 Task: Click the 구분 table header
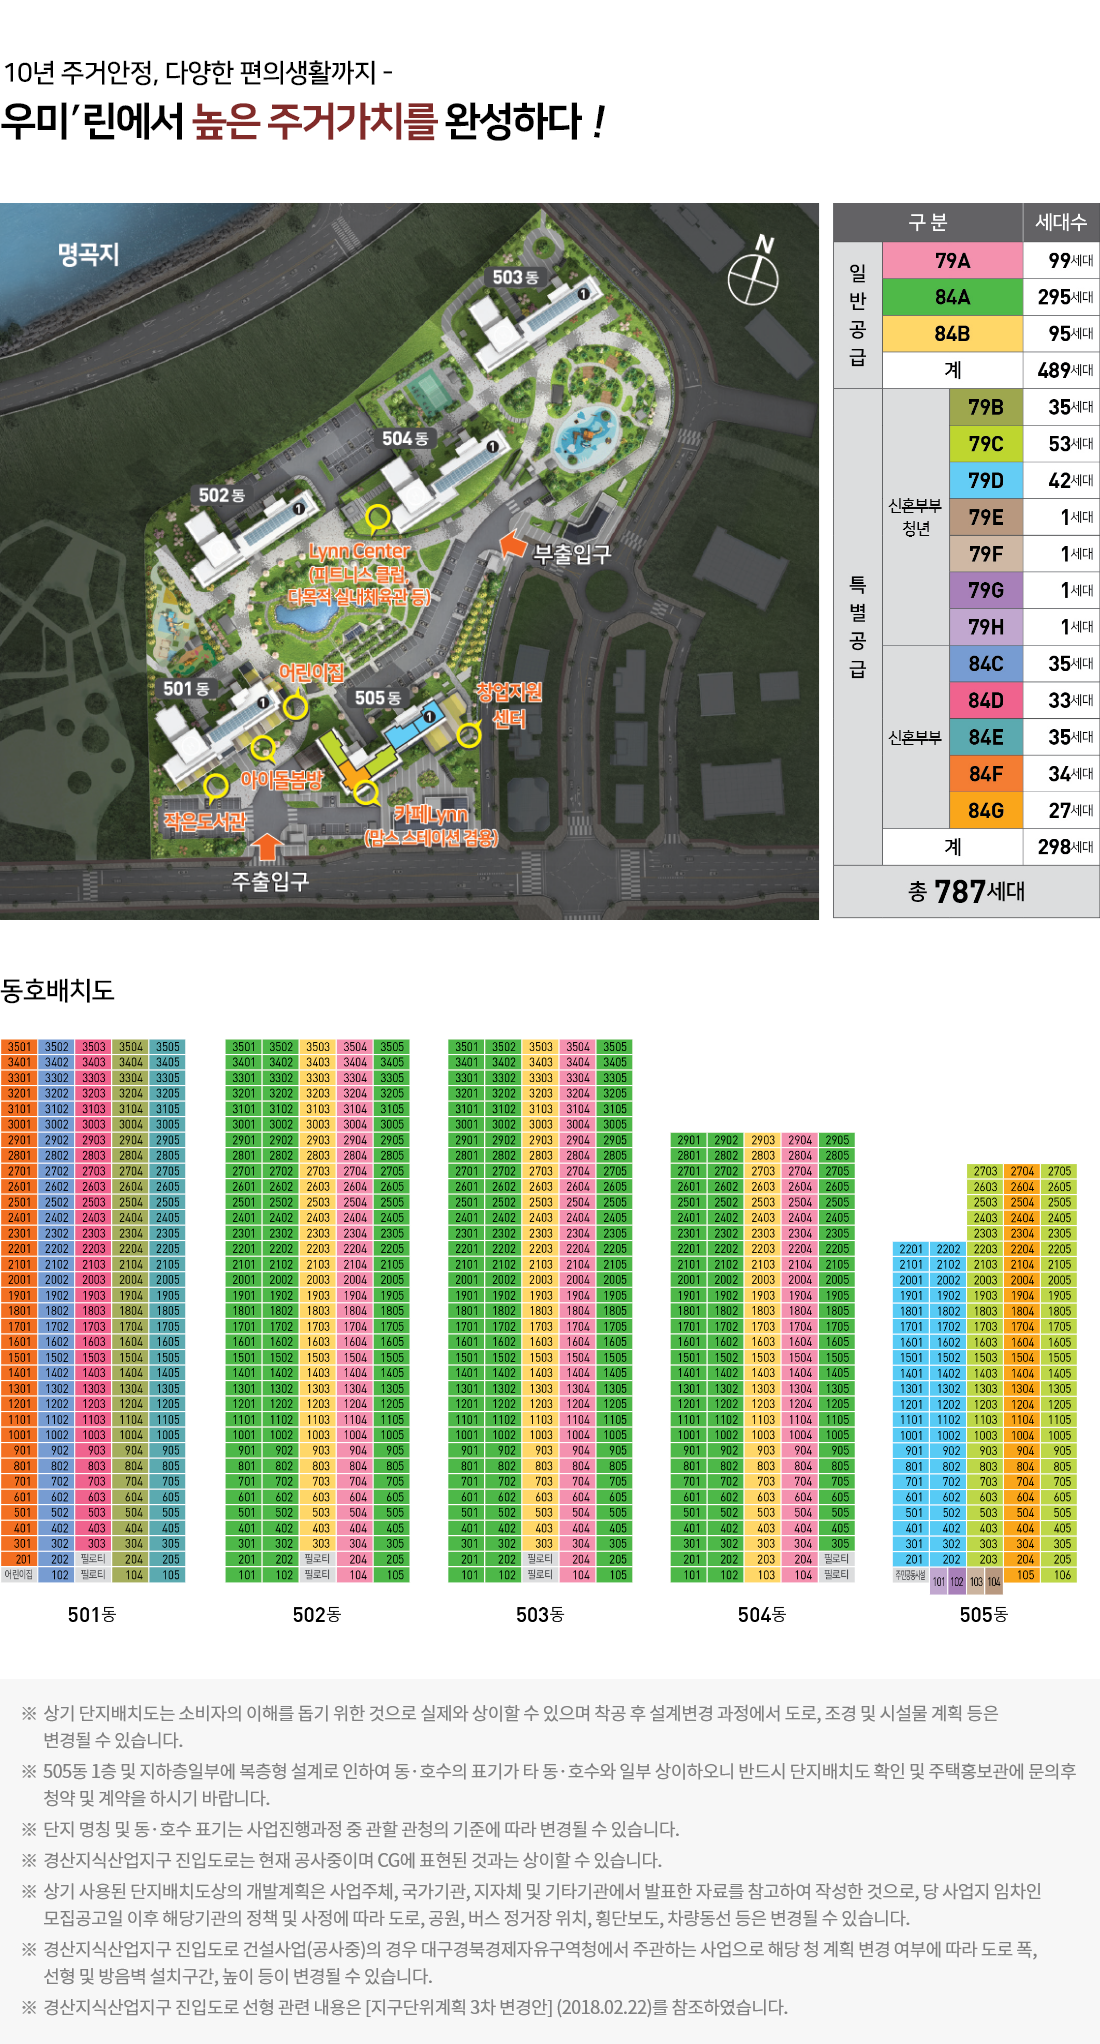[927, 222]
